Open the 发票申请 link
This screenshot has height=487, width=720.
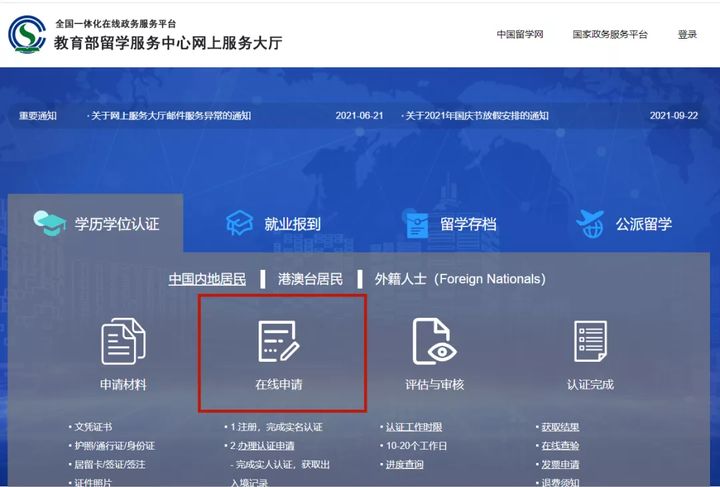coord(560,465)
